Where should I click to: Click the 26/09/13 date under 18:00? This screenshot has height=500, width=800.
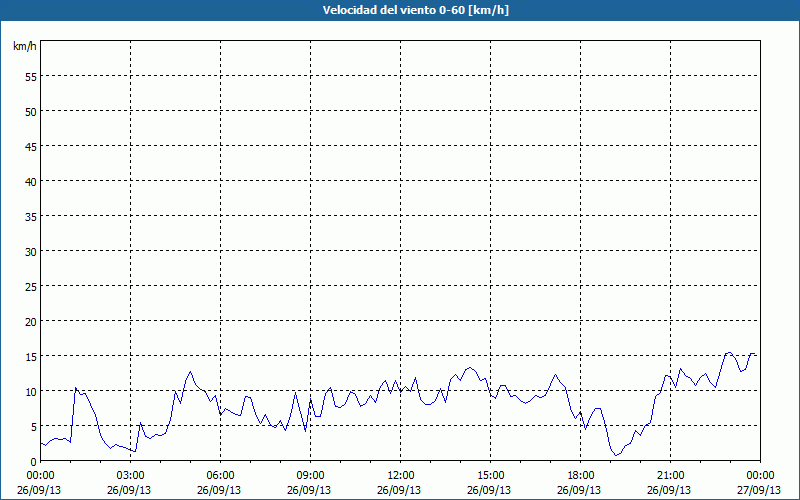click(x=579, y=490)
